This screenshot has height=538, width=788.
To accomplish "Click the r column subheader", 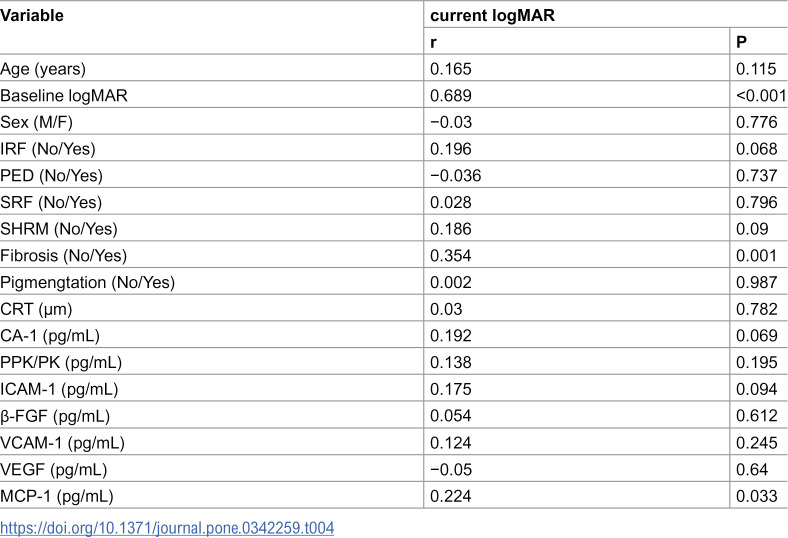I will point(433,42).
